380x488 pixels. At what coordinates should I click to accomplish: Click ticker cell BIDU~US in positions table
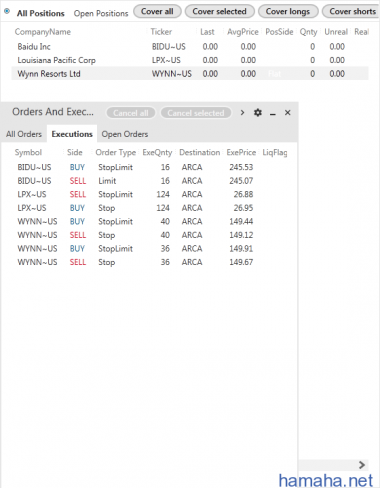tap(169, 47)
